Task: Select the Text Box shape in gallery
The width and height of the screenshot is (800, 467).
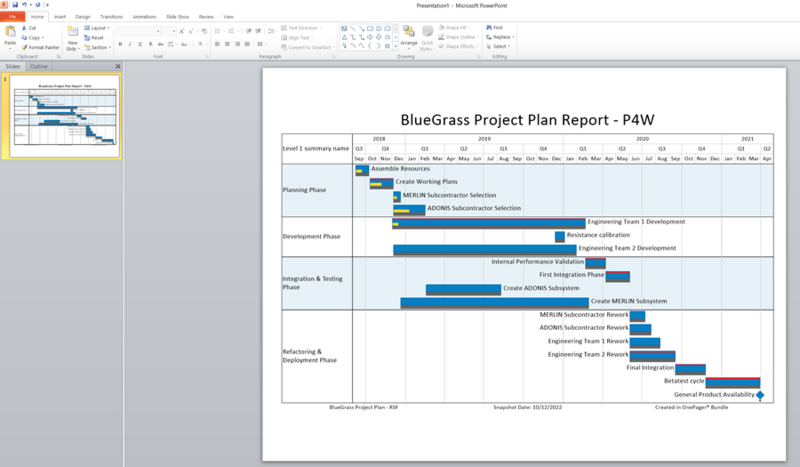Action: pyautogui.click(x=344, y=29)
